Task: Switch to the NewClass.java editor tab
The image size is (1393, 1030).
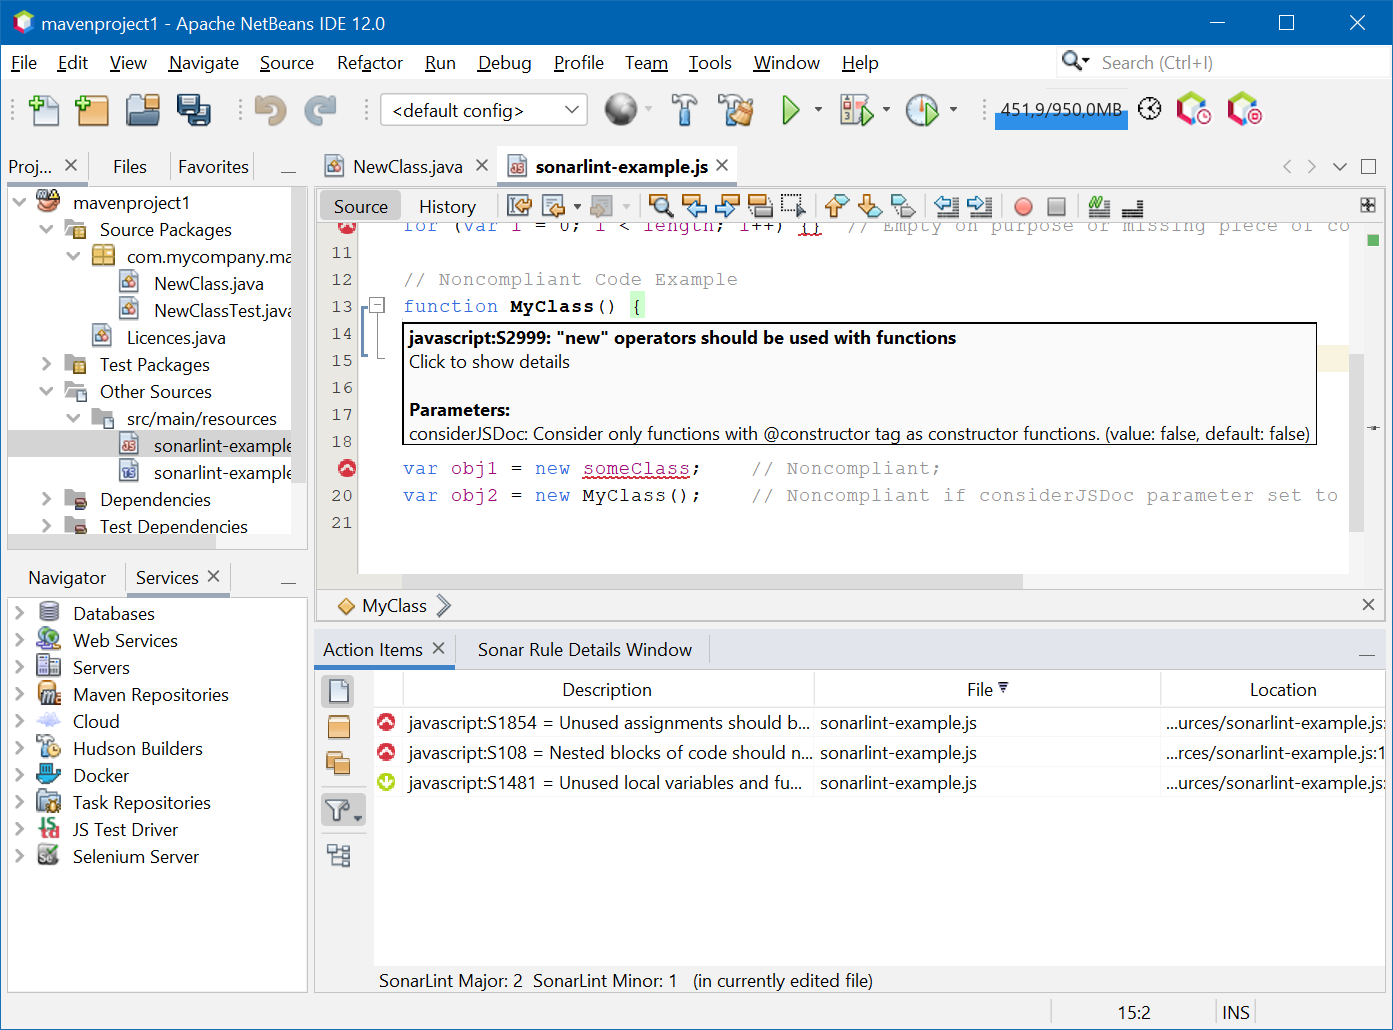Action: (407, 167)
